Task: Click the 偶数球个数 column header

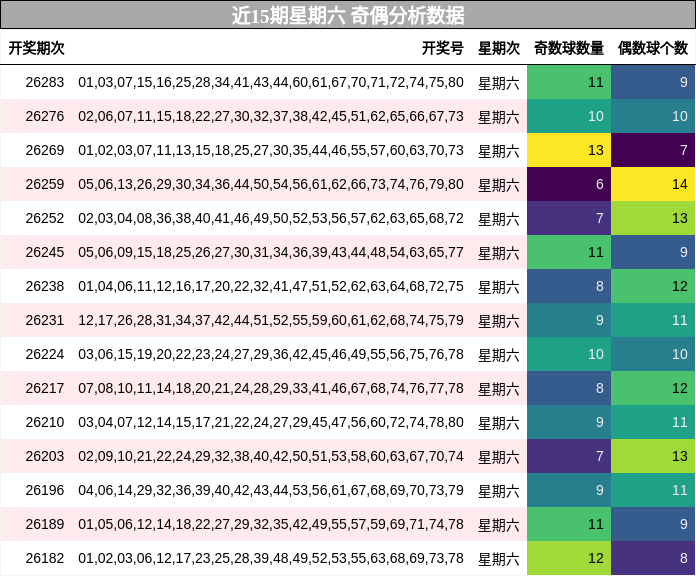Action: (x=653, y=48)
